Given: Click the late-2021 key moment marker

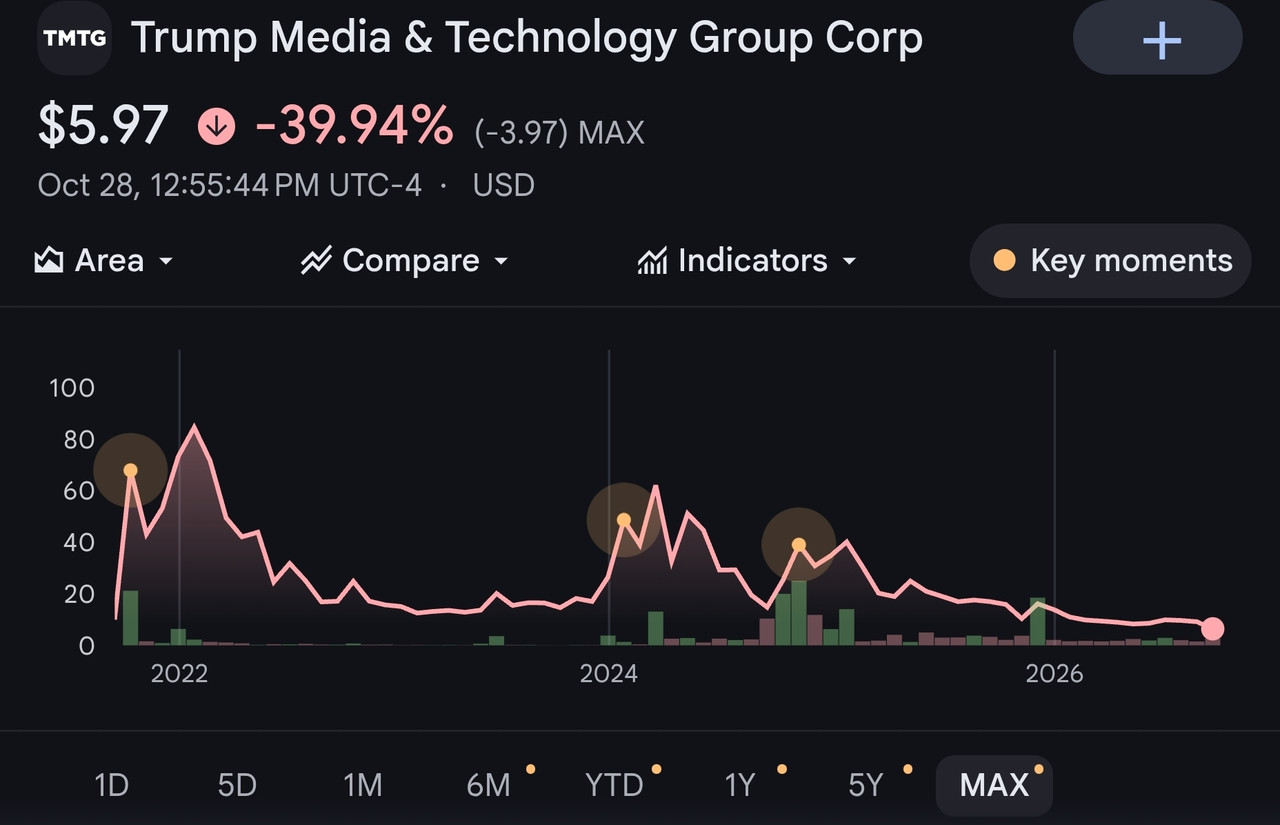Looking at the screenshot, I should click(130, 470).
